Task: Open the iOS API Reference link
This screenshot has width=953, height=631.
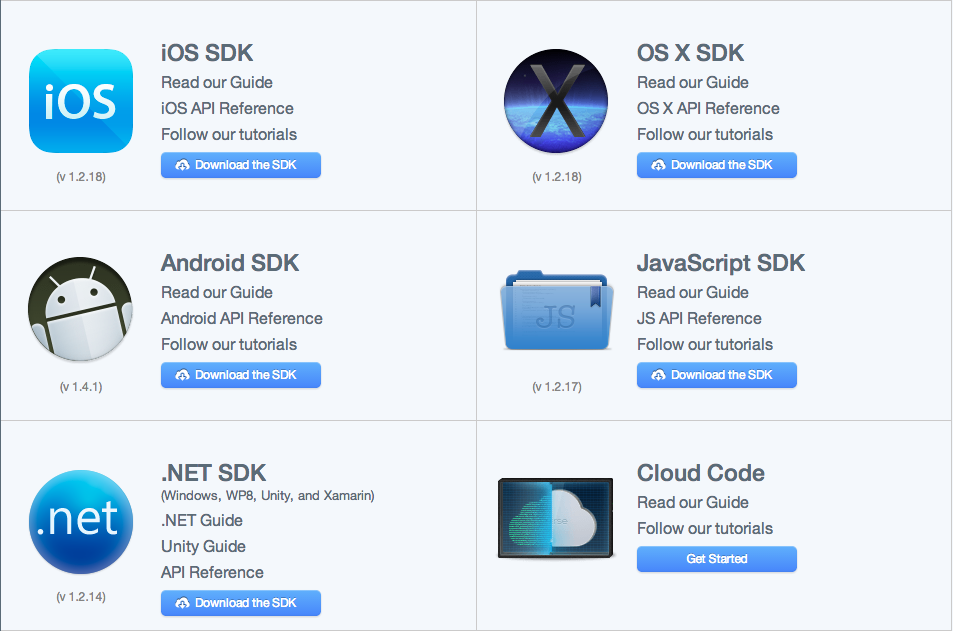Action: click(x=227, y=108)
